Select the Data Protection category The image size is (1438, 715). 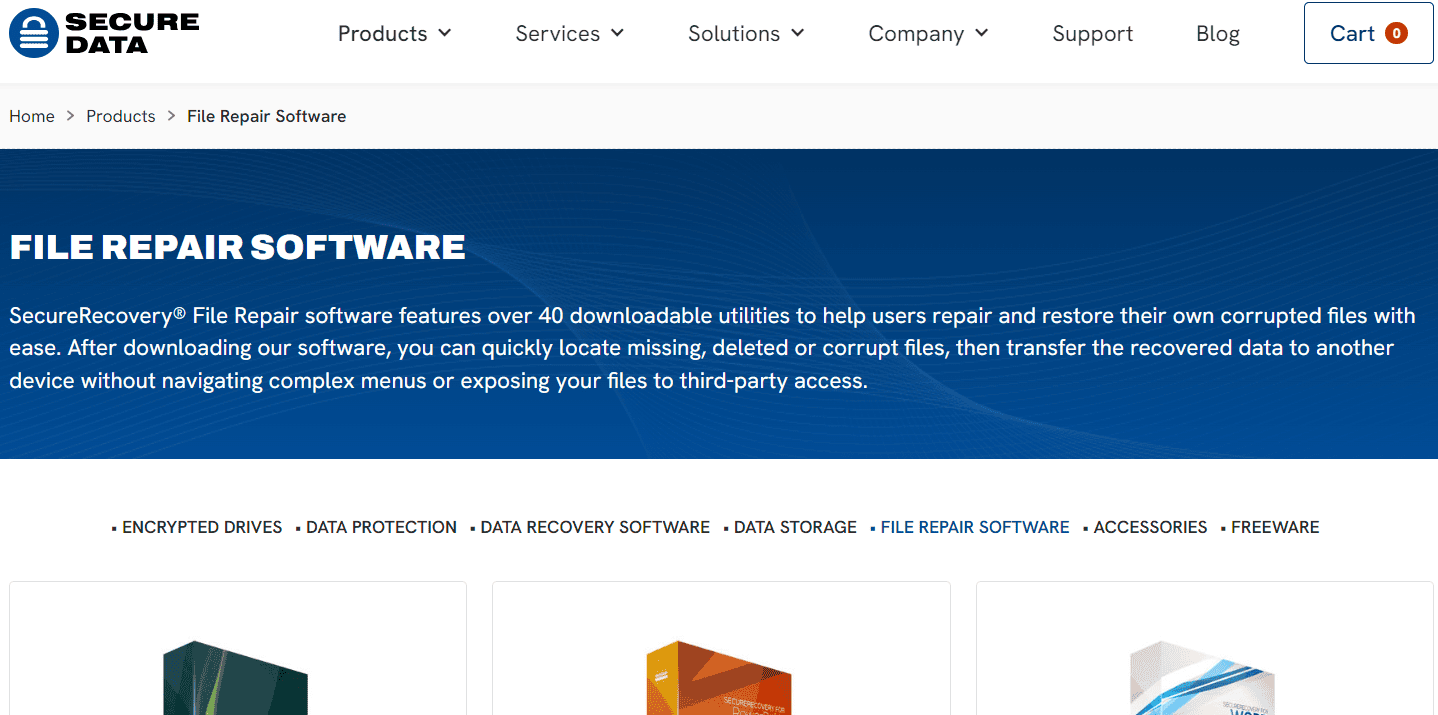pyautogui.click(x=381, y=527)
